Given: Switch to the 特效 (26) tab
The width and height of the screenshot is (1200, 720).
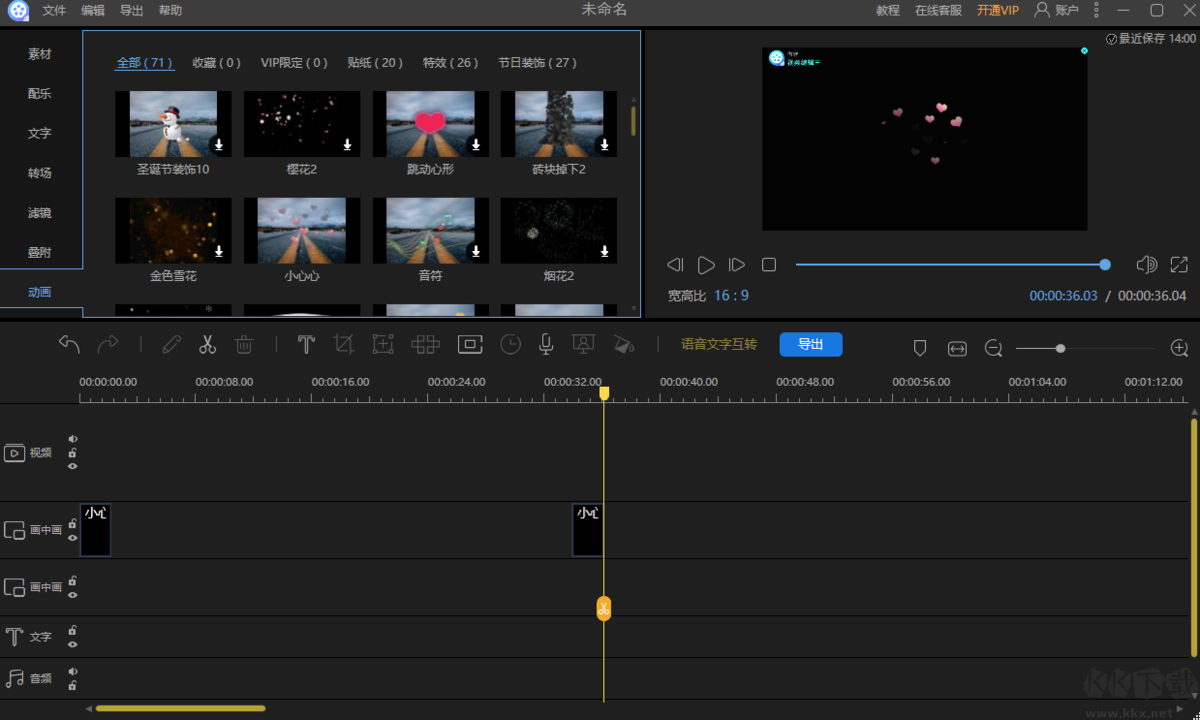Looking at the screenshot, I should click(x=450, y=62).
